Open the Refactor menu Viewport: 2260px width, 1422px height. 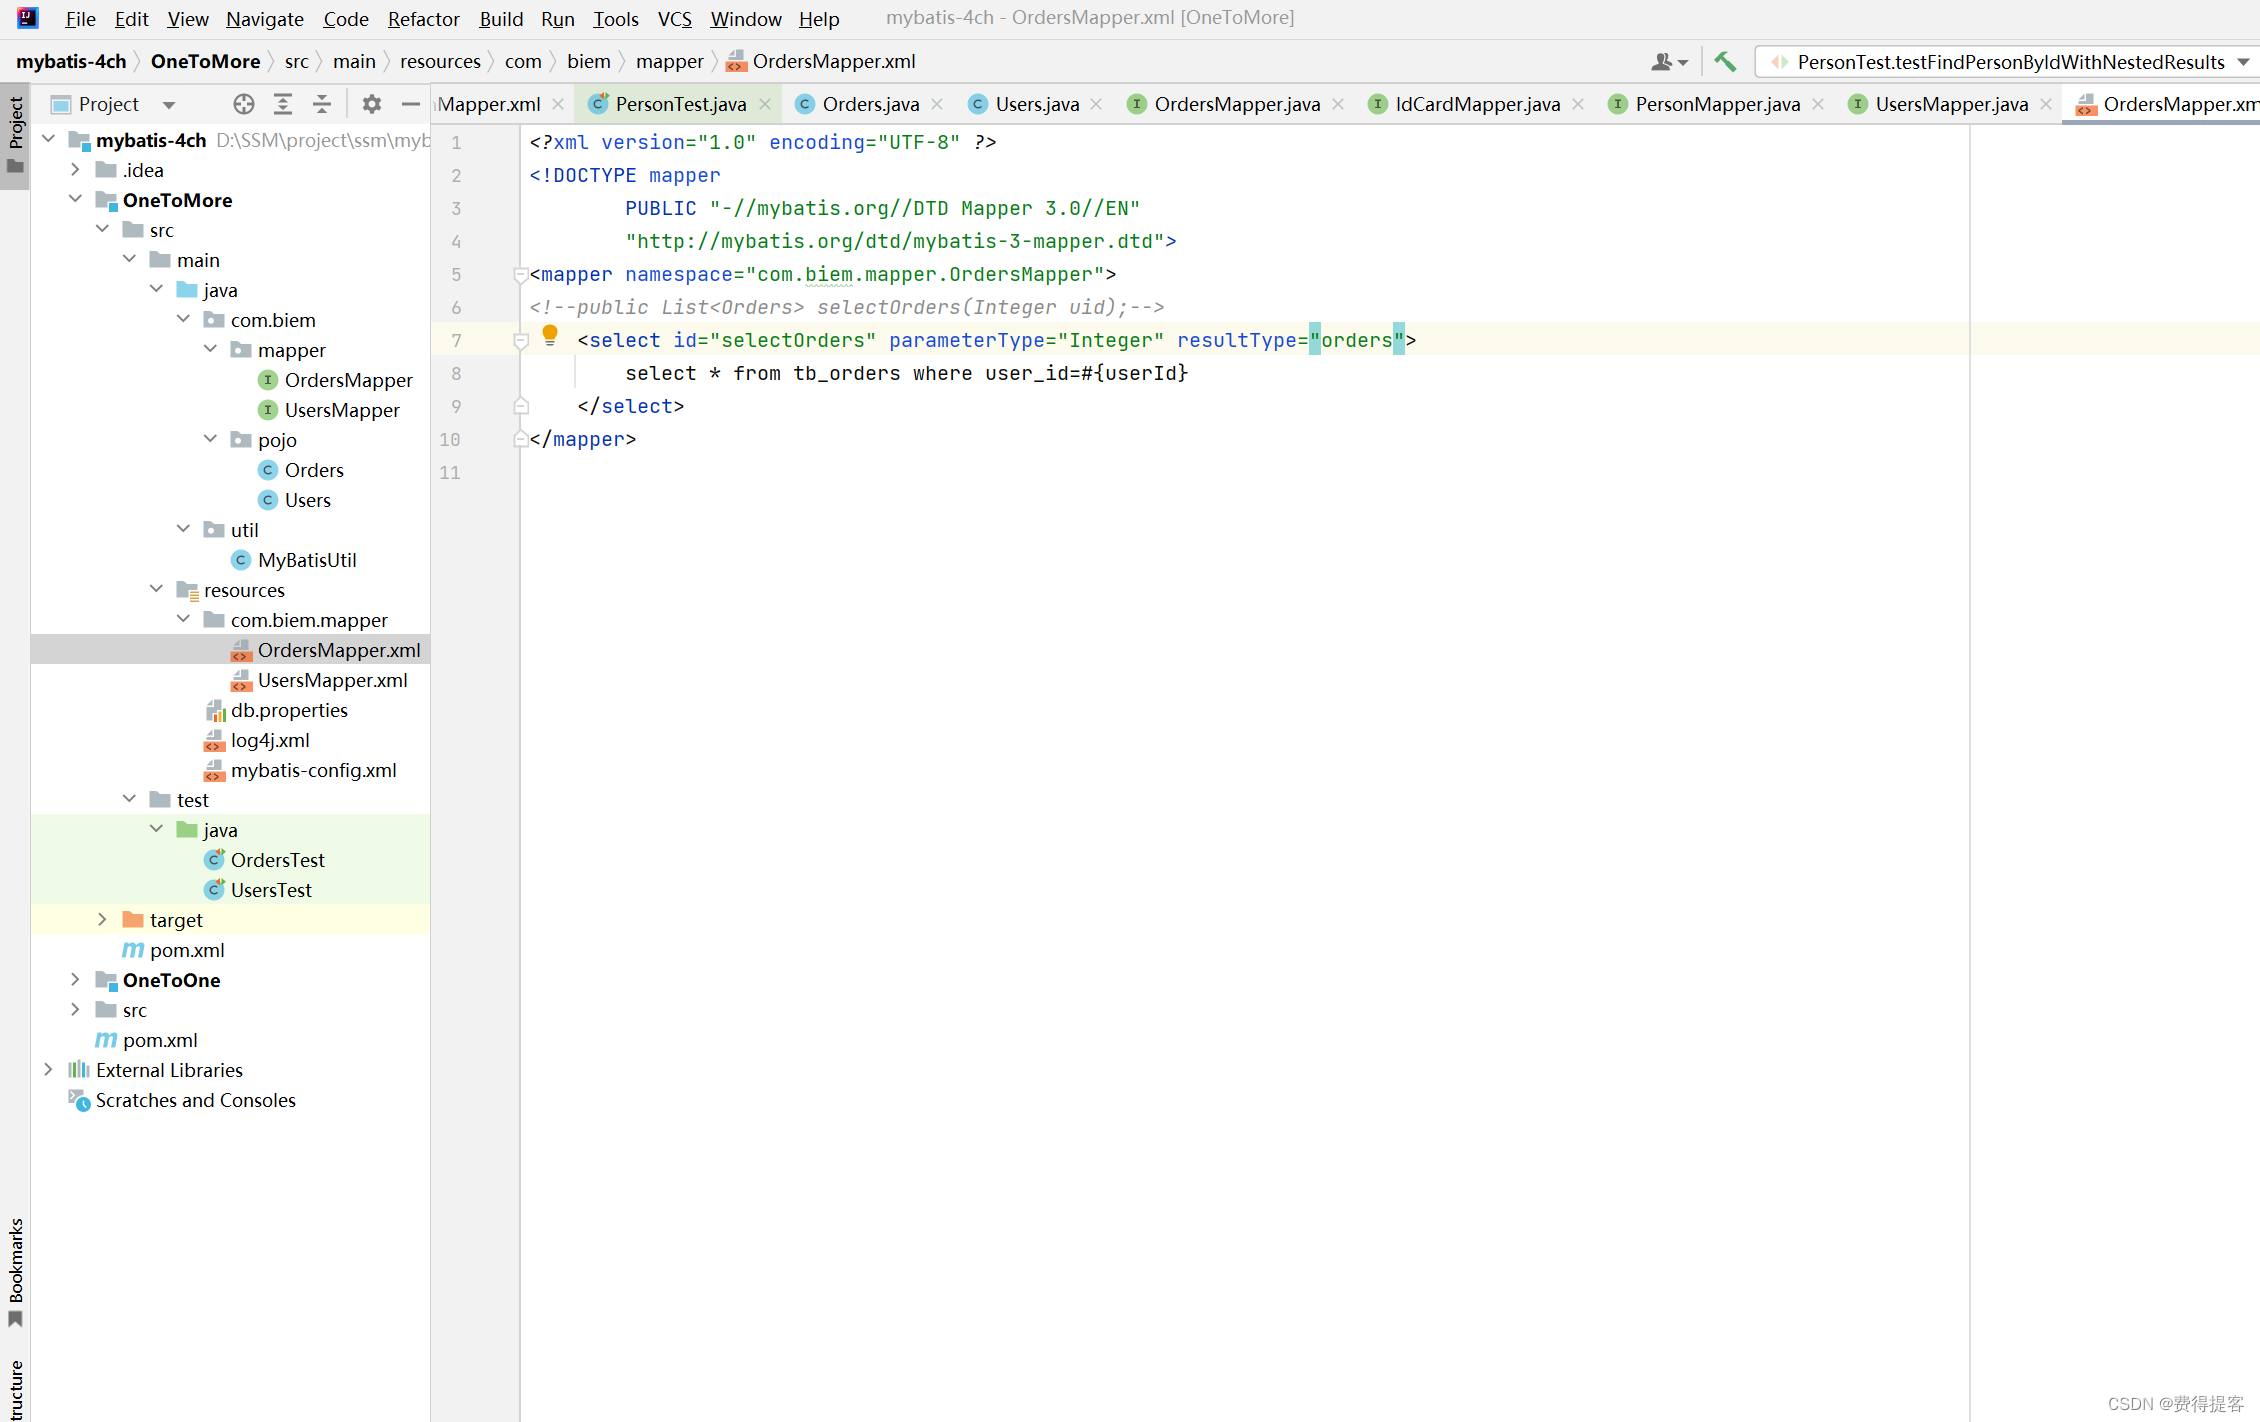pyautogui.click(x=423, y=19)
